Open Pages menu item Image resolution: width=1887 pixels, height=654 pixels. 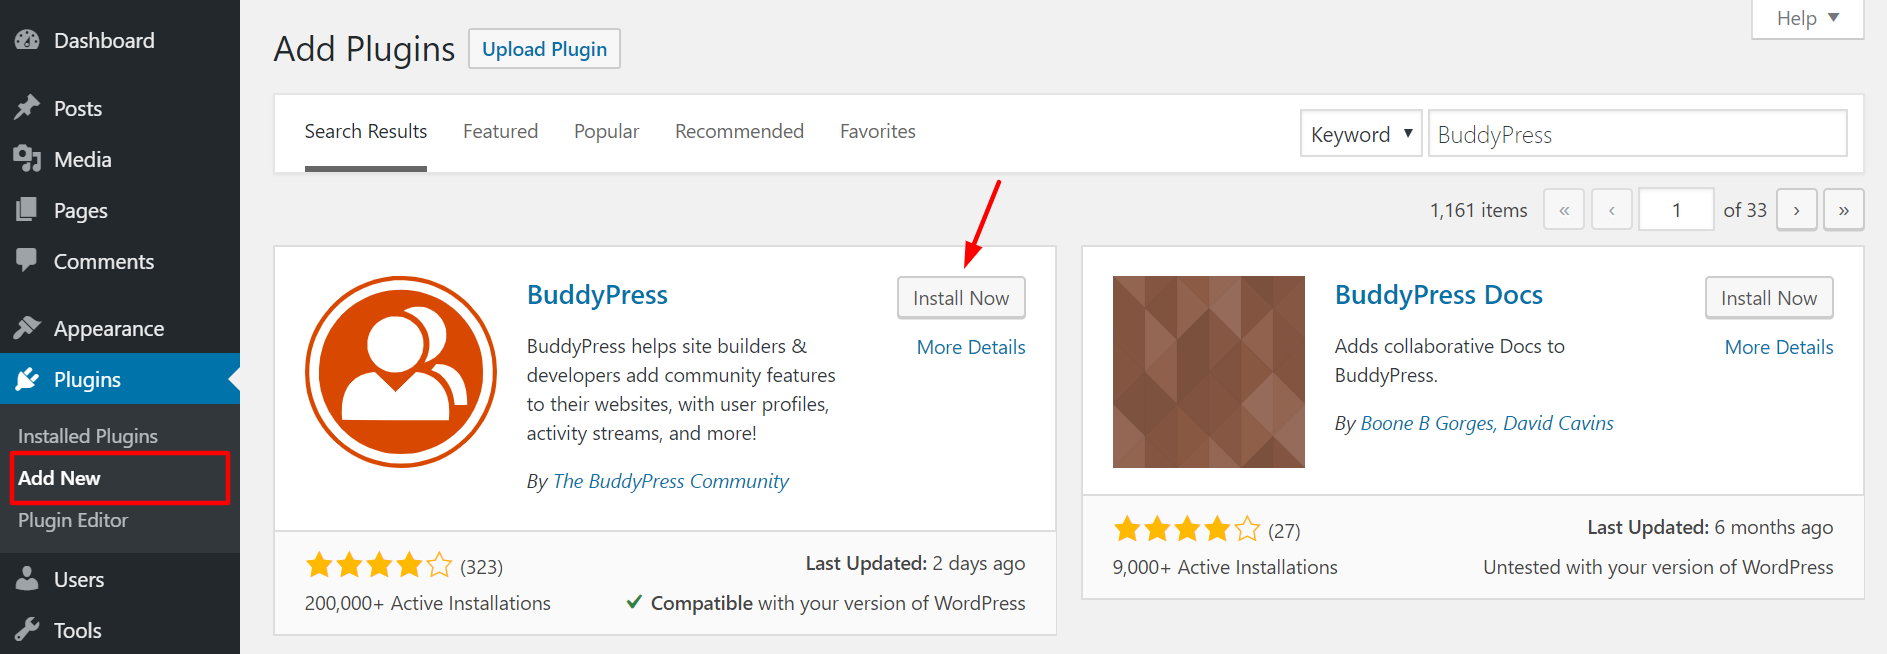pyautogui.click(x=120, y=210)
